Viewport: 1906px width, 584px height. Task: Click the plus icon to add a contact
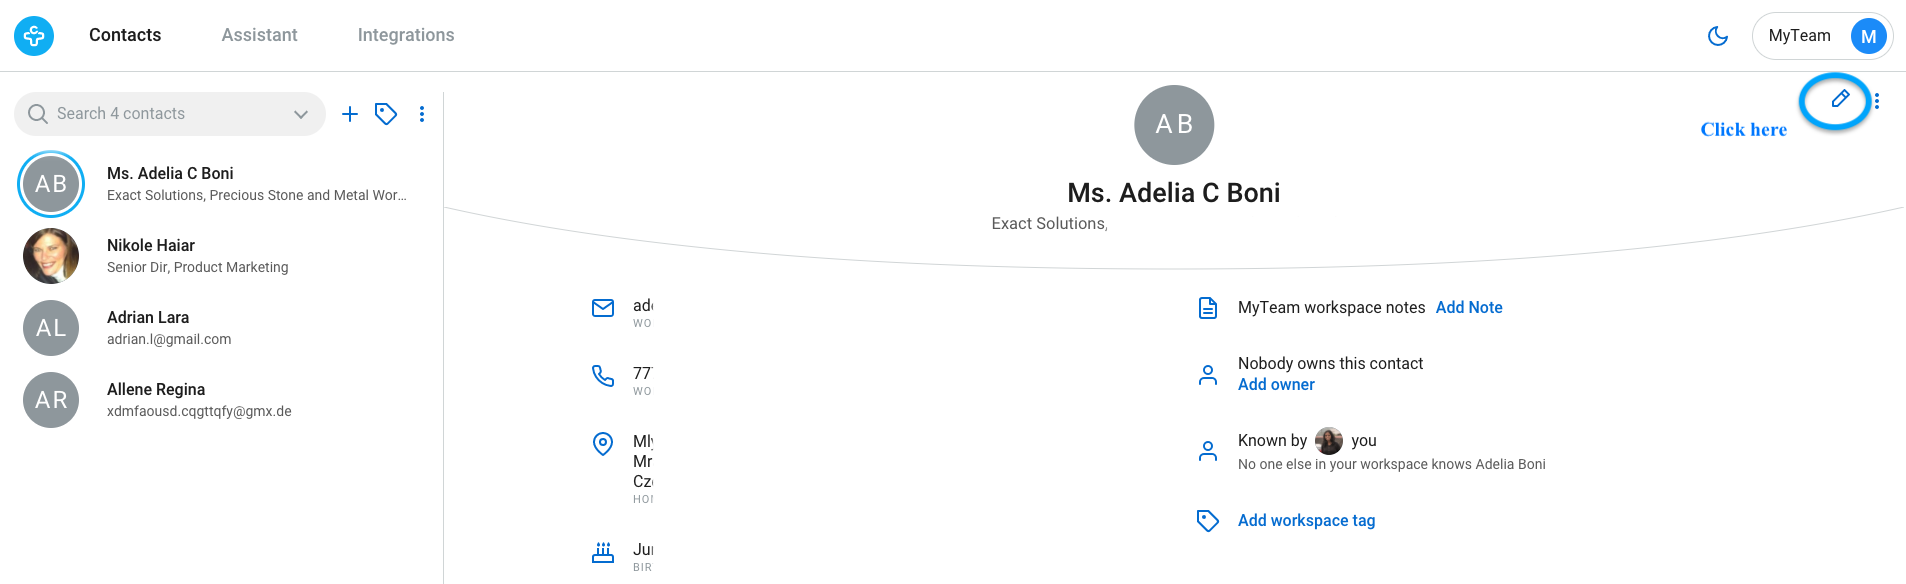point(350,114)
